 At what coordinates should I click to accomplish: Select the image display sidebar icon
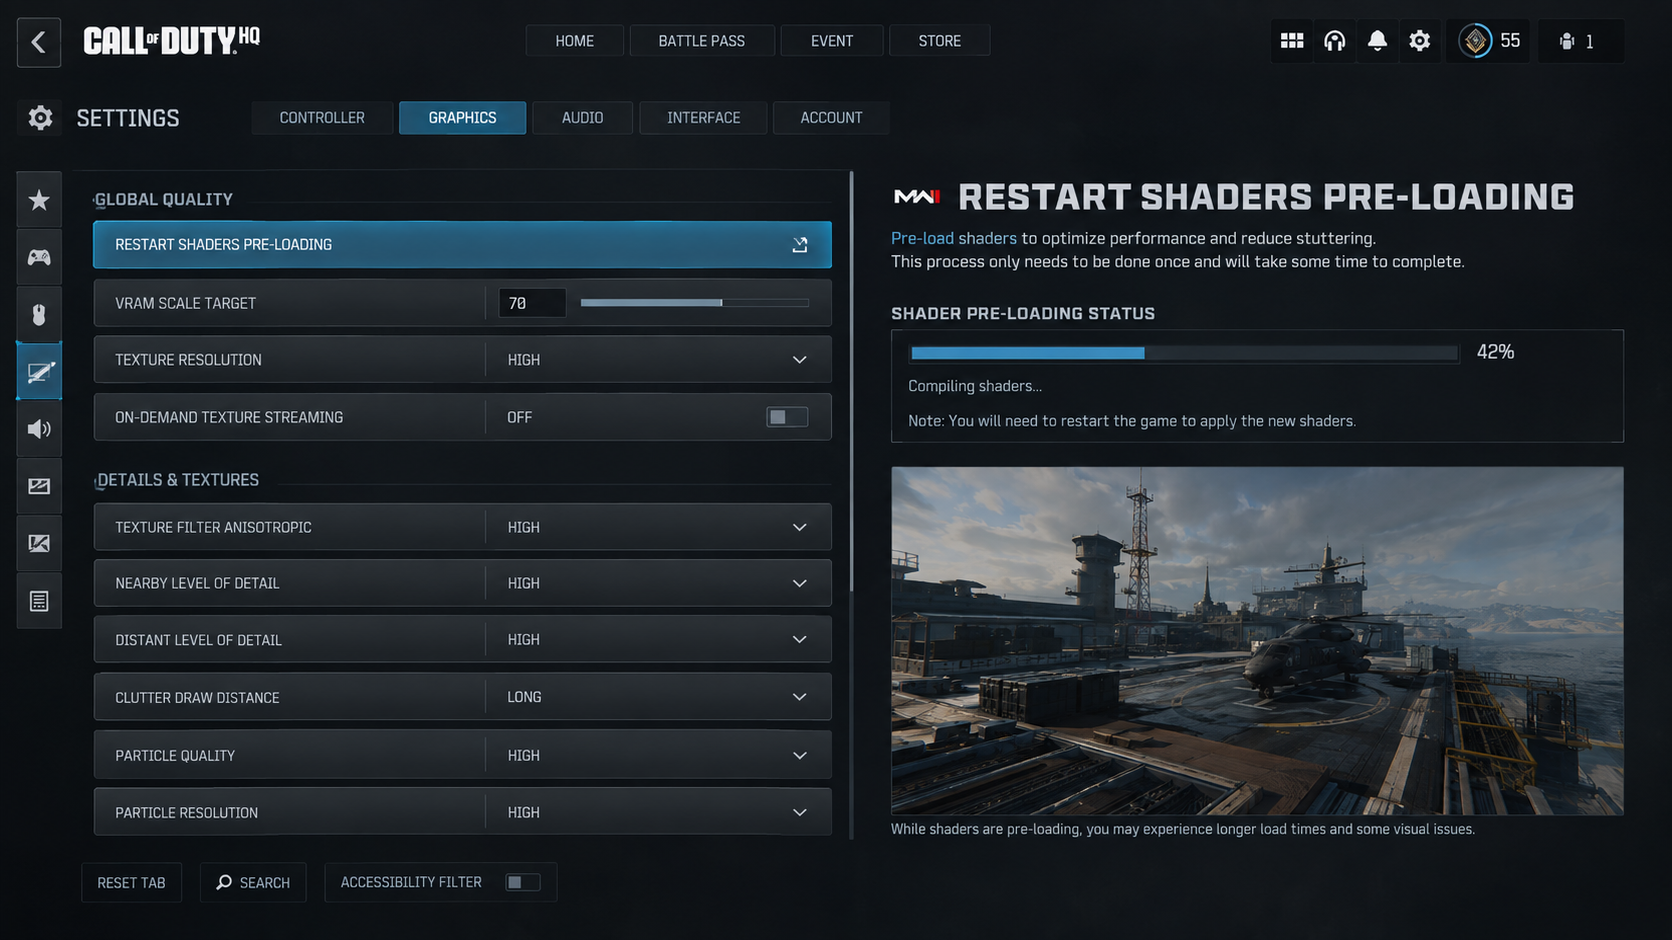point(39,543)
